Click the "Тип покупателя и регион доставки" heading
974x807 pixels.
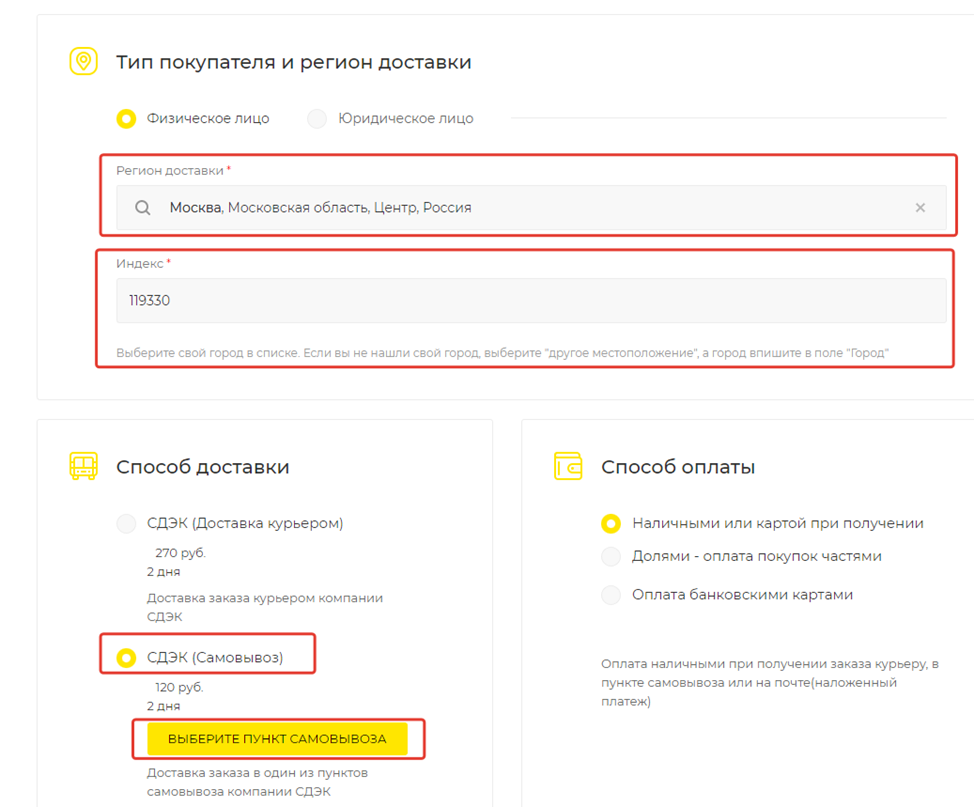point(293,62)
